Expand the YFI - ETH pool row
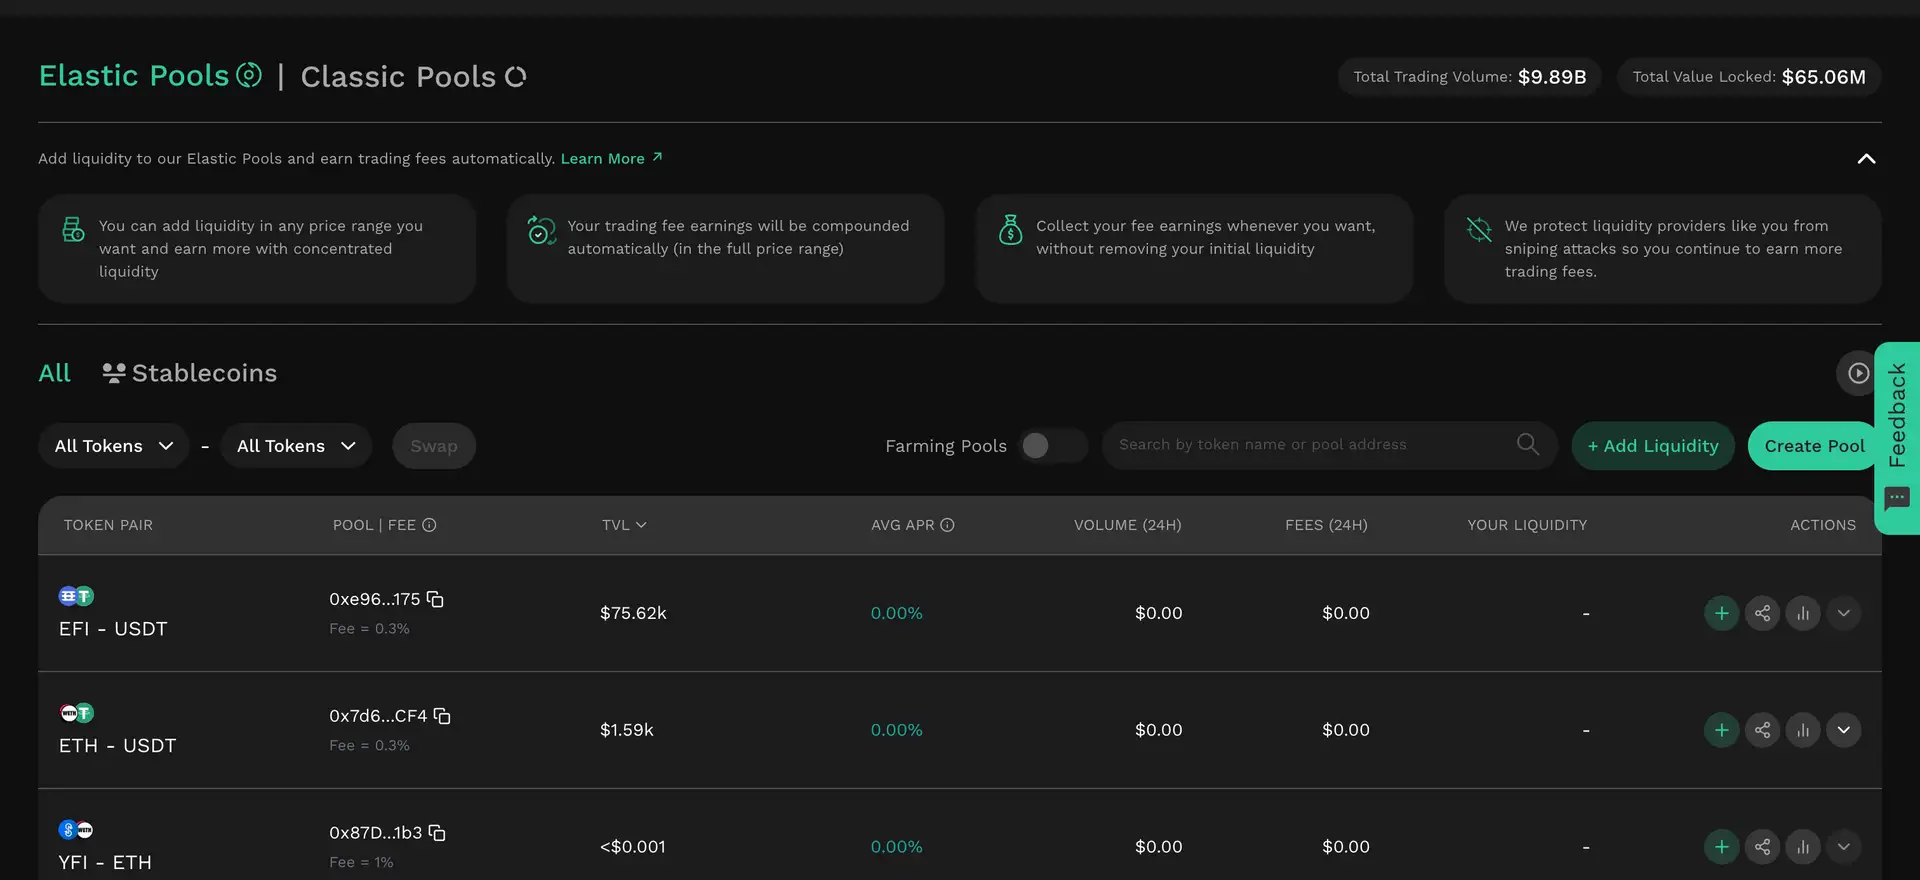1920x880 pixels. coord(1843,847)
